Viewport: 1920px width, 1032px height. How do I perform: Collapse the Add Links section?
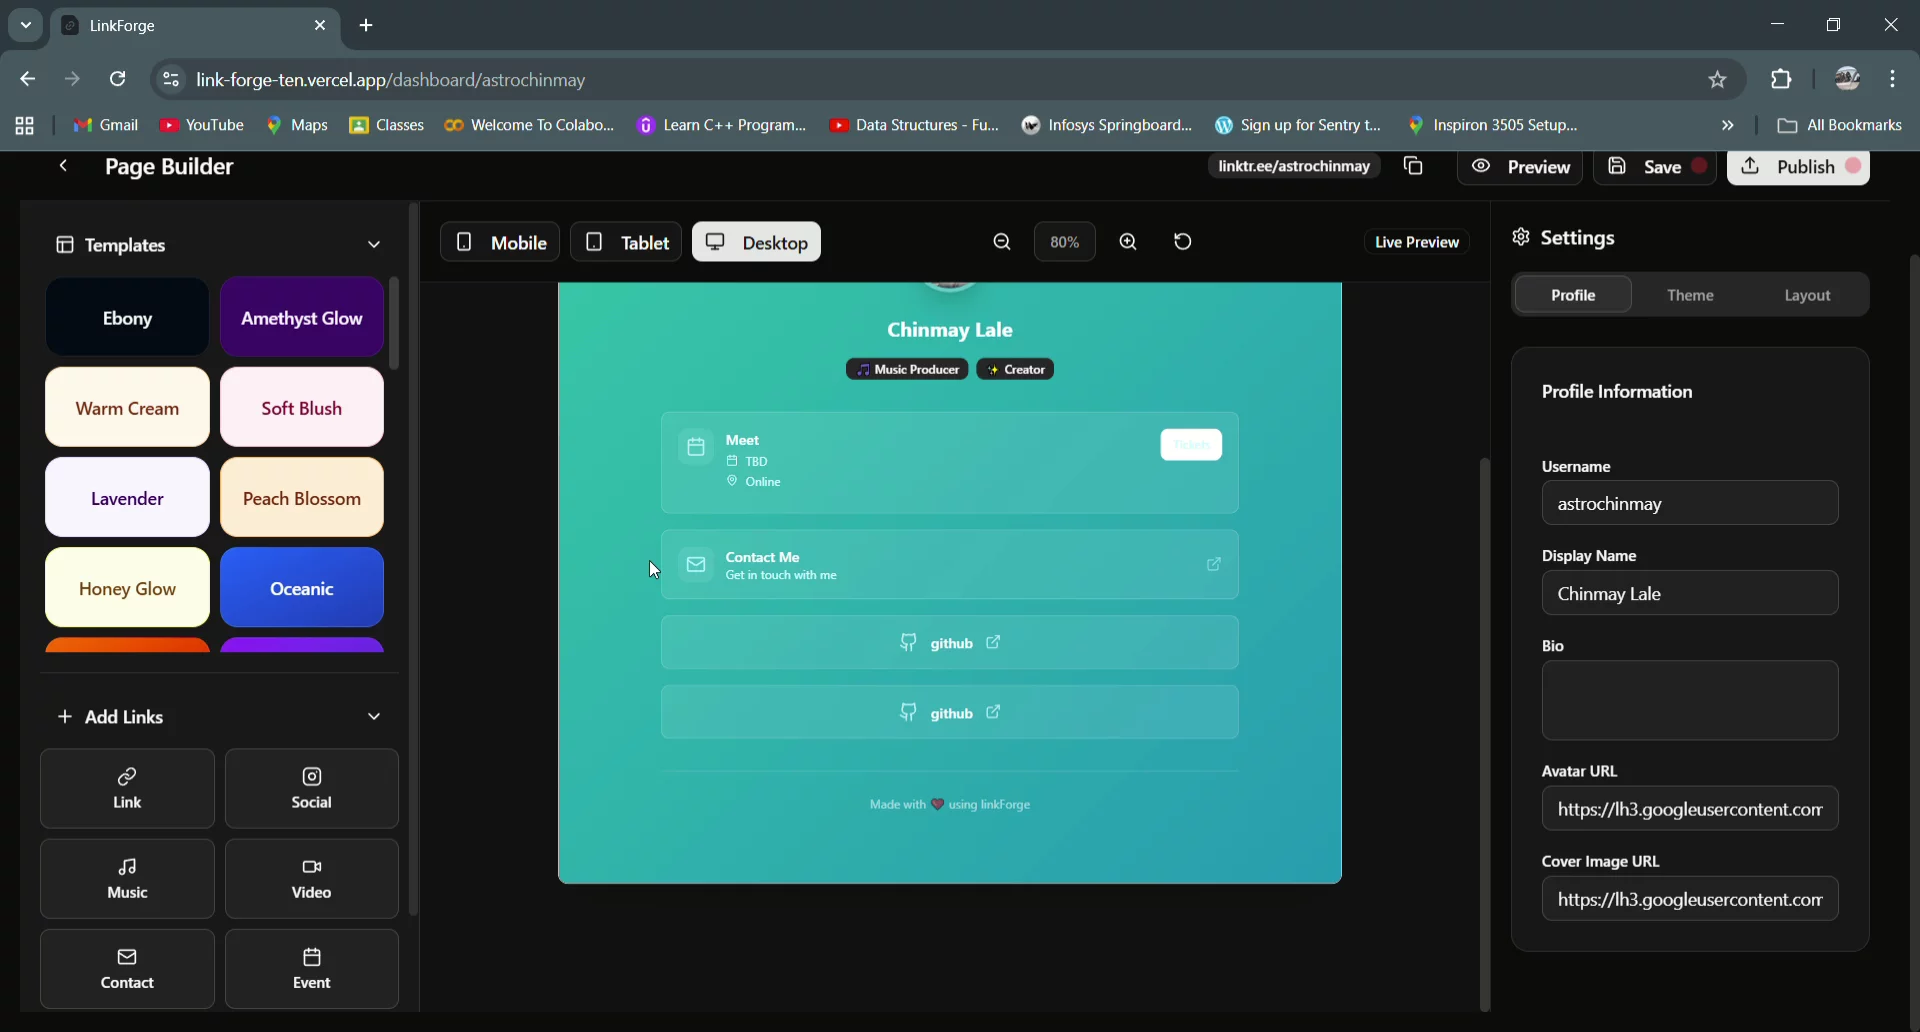click(374, 716)
